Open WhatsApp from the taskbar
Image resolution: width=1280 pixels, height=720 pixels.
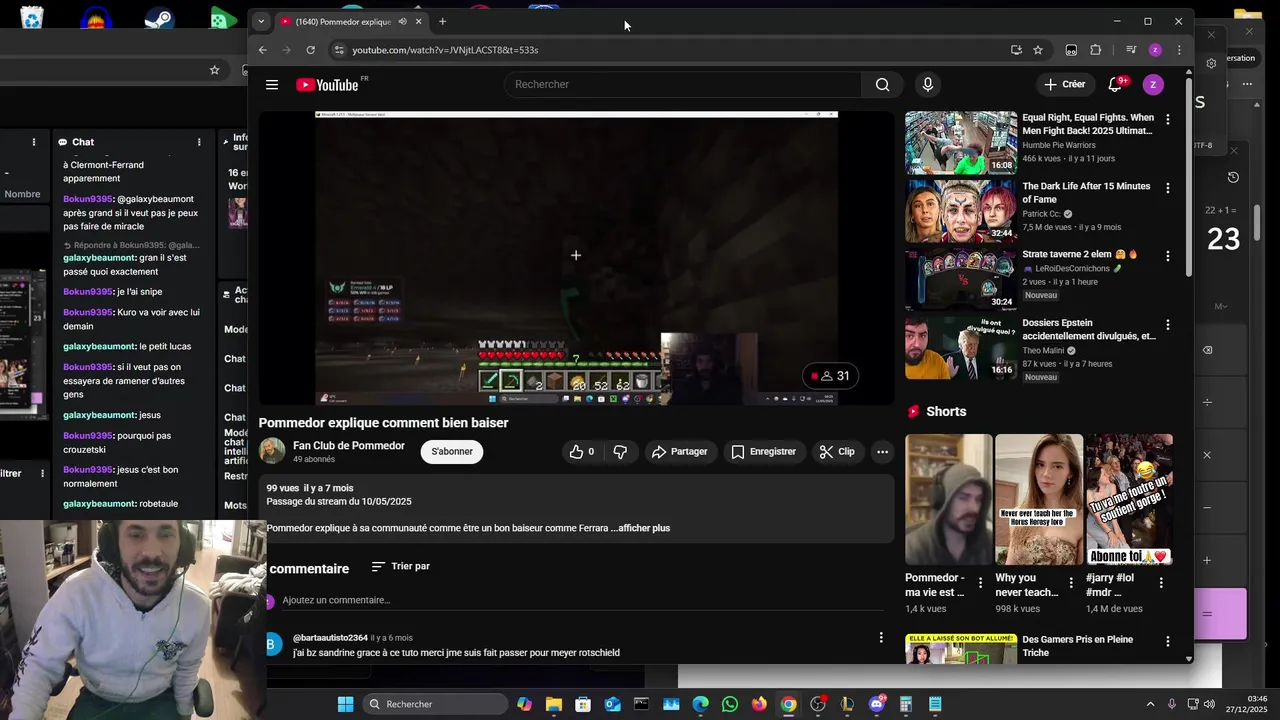pos(730,704)
